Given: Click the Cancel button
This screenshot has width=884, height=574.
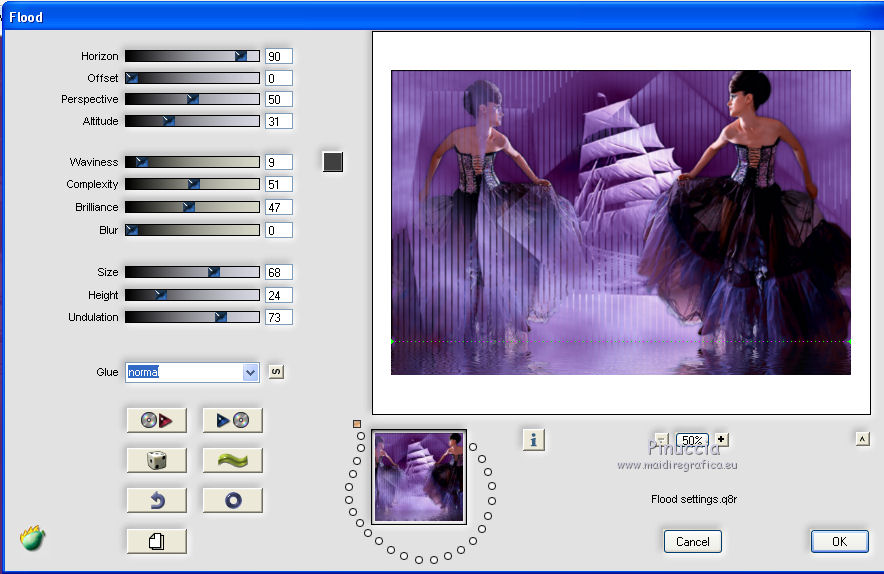Looking at the screenshot, I should tap(692, 541).
